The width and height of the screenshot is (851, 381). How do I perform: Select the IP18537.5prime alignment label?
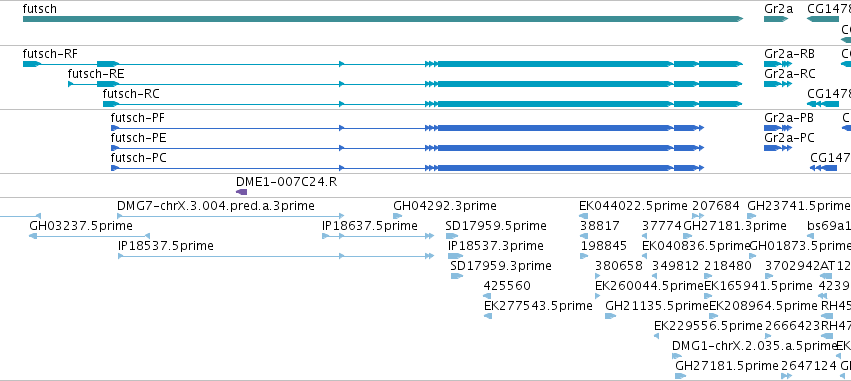click(x=166, y=246)
